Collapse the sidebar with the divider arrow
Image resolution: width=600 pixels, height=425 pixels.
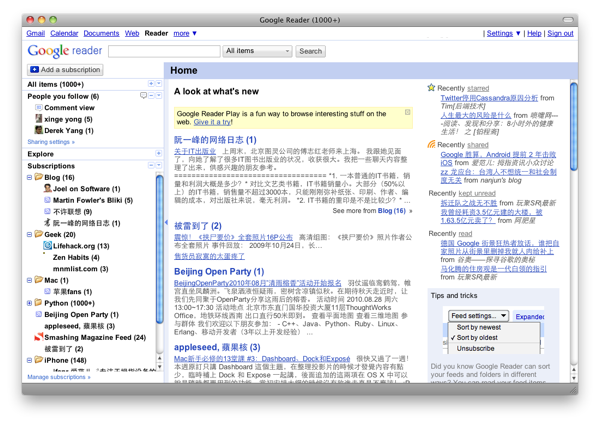pyautogui.click(x=166, y=223)
